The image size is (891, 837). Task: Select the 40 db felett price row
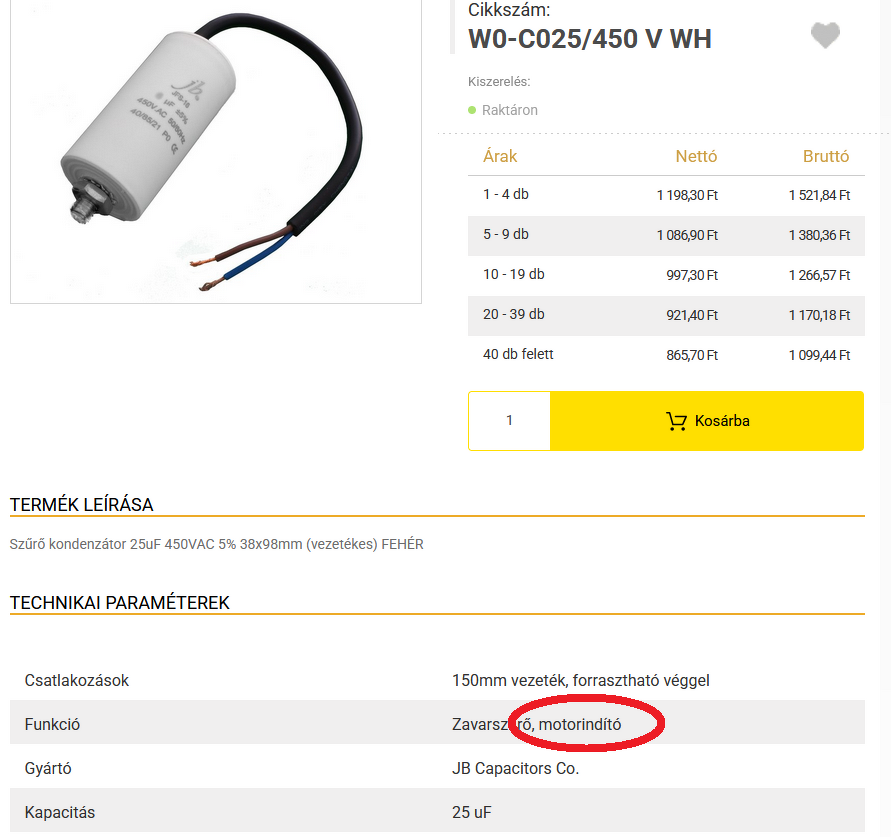pyautogui.click(x=666, y=355)
